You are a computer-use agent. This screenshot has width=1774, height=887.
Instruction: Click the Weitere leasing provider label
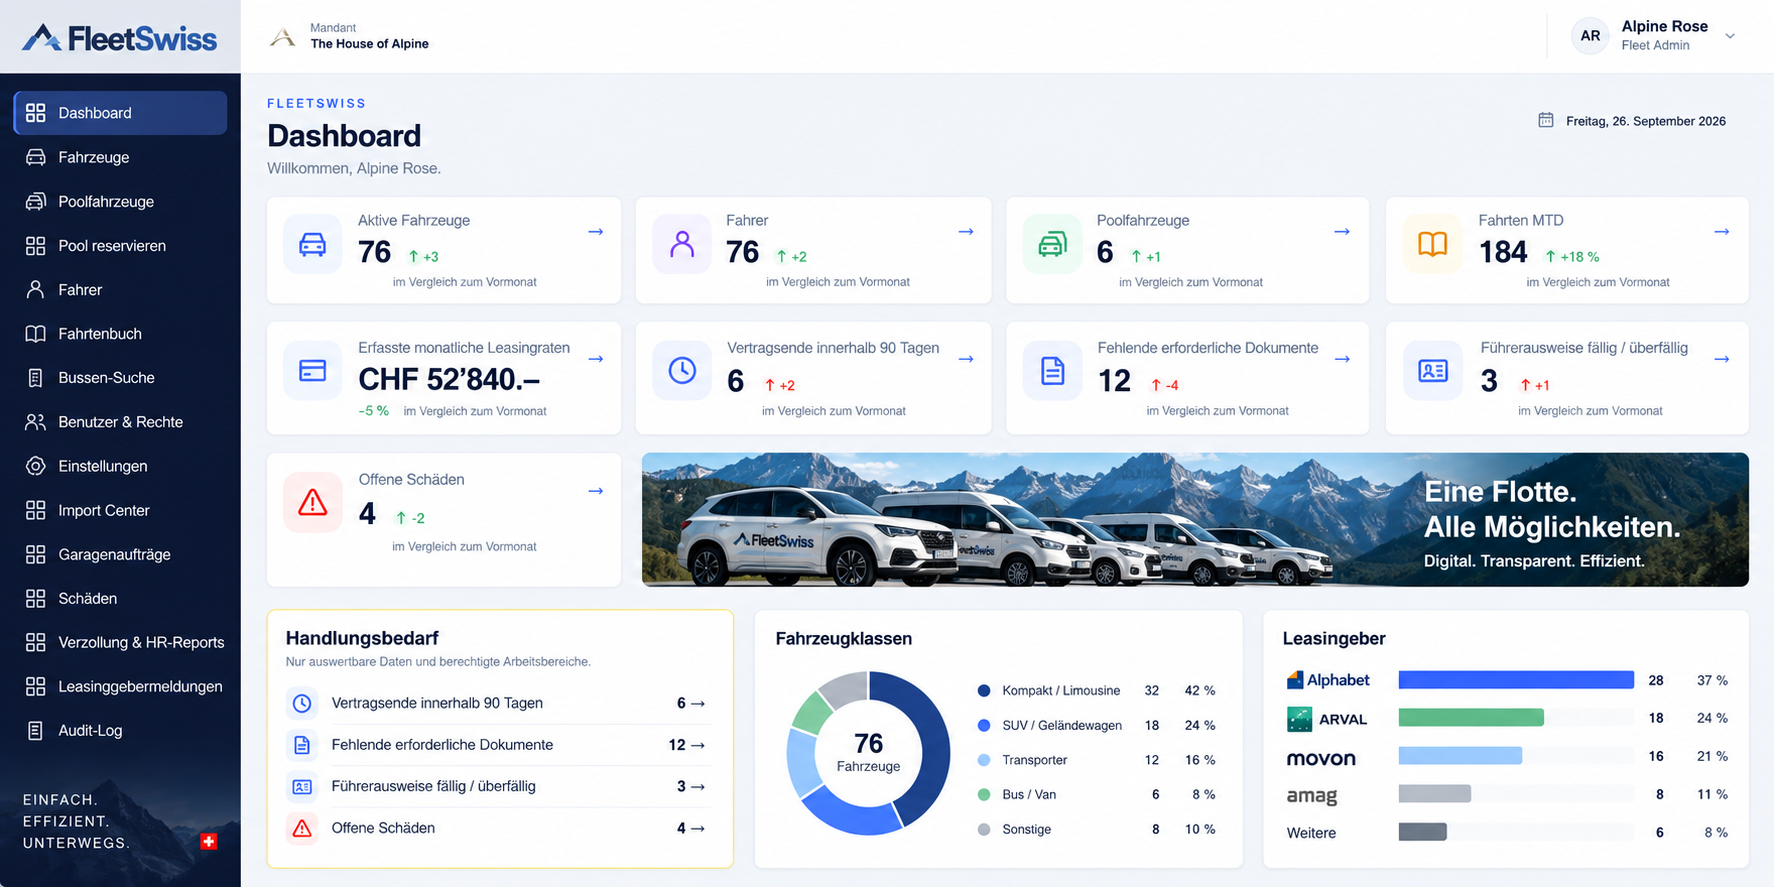1311,833
